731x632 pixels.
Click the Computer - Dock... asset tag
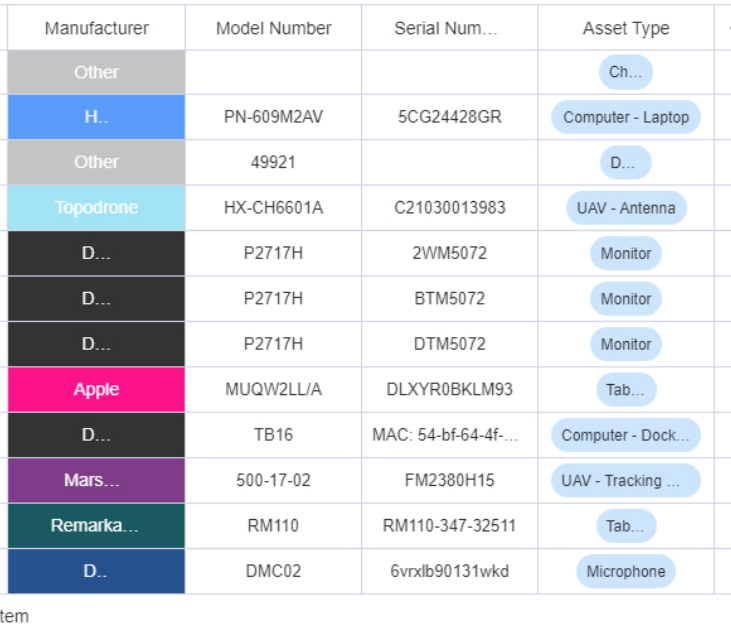(626, 435)
